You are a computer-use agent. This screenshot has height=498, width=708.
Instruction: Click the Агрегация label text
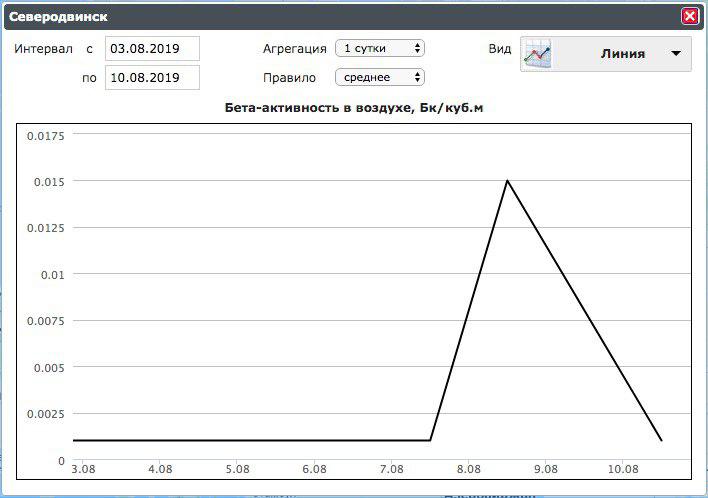(294, 48)
